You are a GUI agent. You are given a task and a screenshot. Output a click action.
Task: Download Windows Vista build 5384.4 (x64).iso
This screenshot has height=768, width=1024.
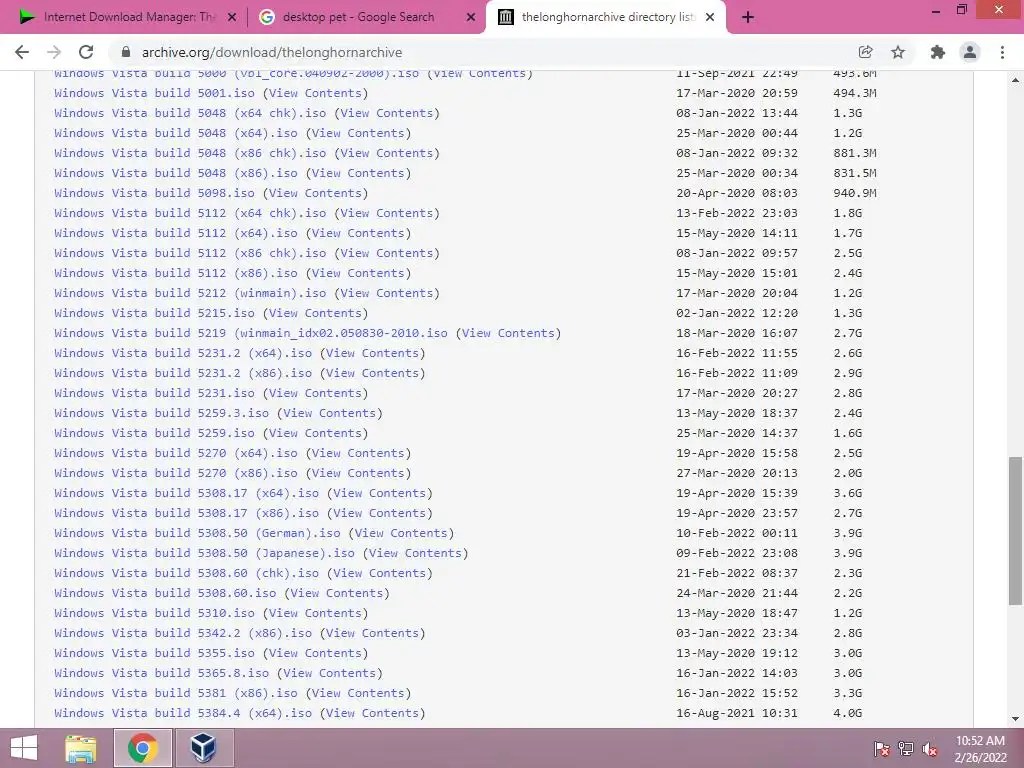tap(183, 713)
